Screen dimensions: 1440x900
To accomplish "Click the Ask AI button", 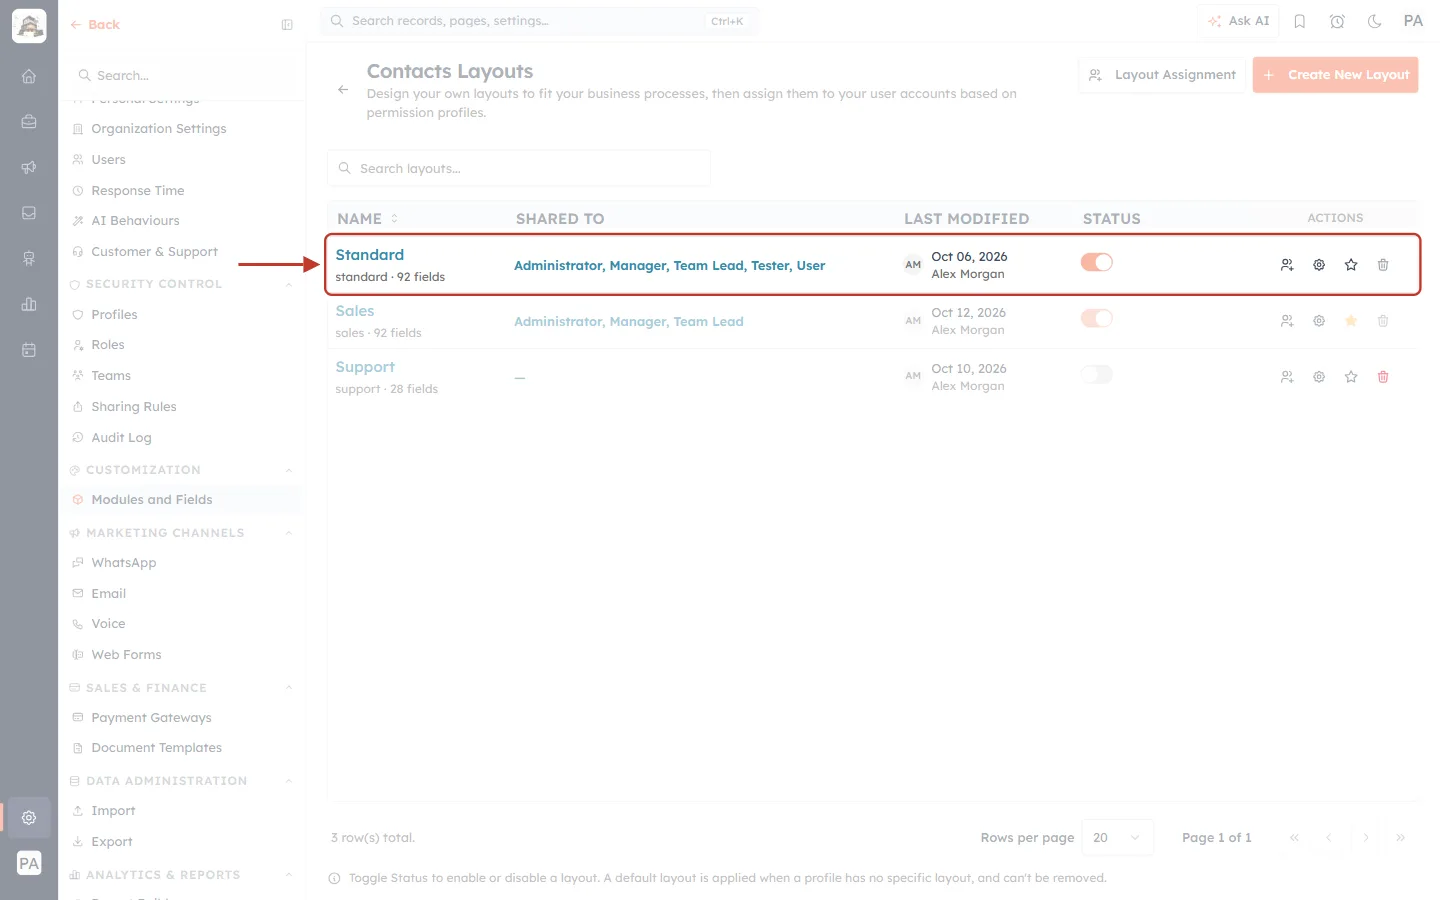I will click(x=1238, y=21).
